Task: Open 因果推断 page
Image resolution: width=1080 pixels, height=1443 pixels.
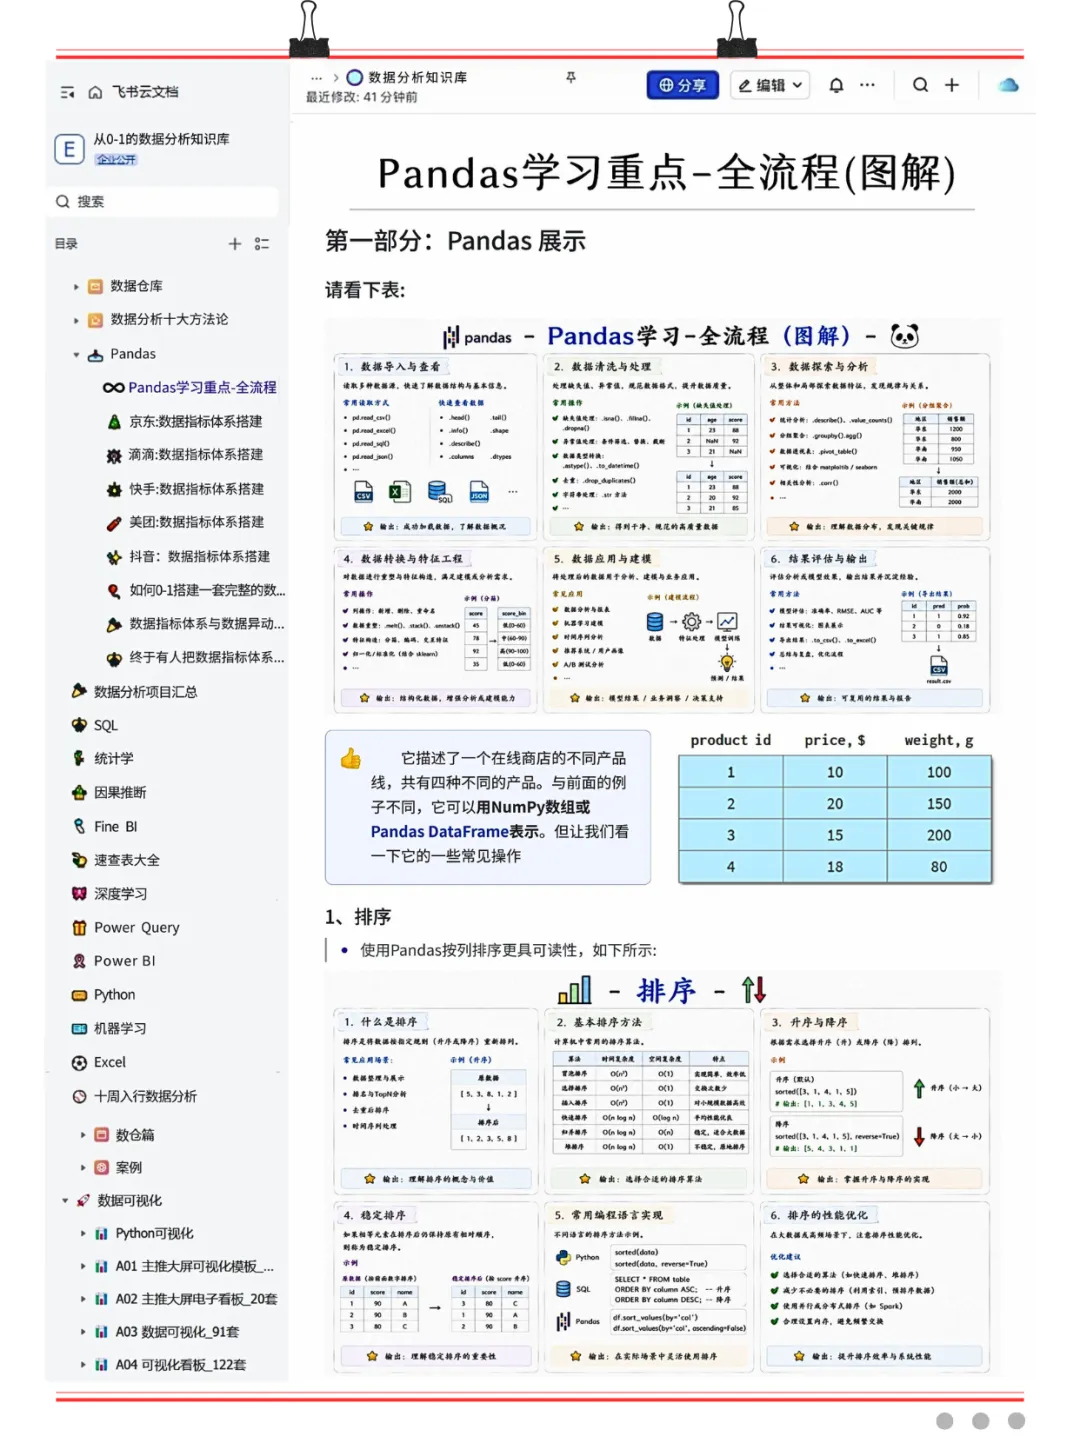Action: (120, 793)
